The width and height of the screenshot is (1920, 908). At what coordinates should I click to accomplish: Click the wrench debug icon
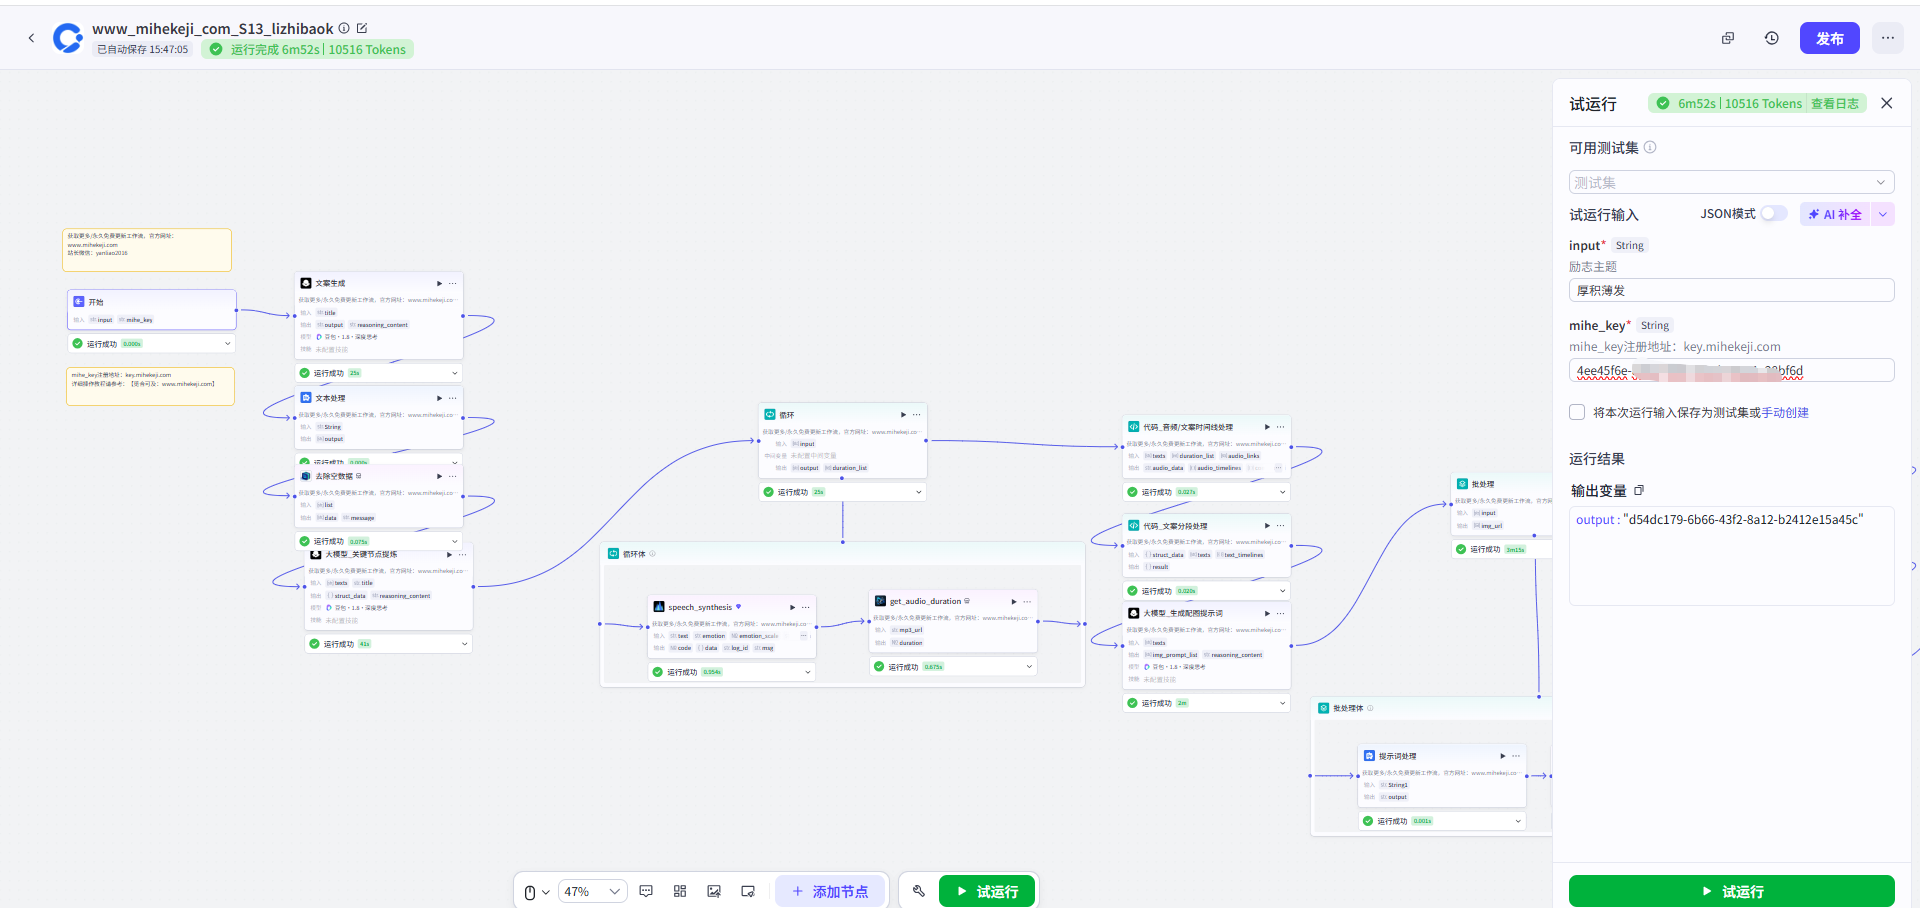[x=919, y=891]
